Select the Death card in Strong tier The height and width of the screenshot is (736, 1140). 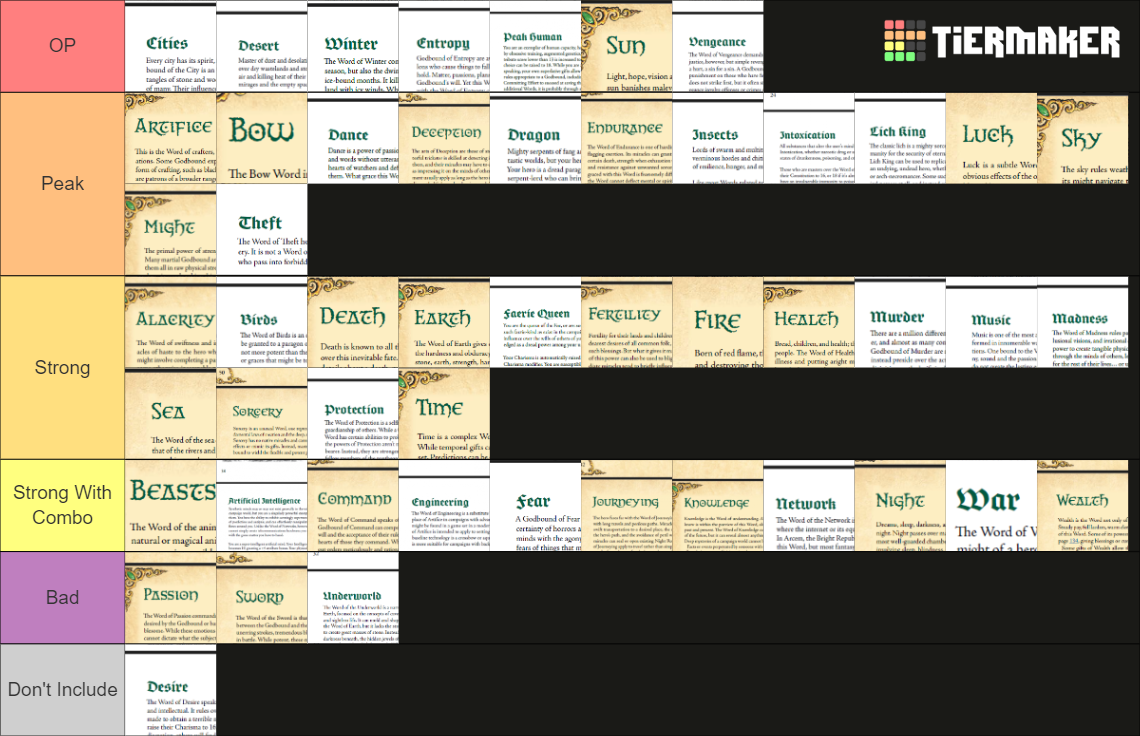pyautogui.click(x=352, y=322)
